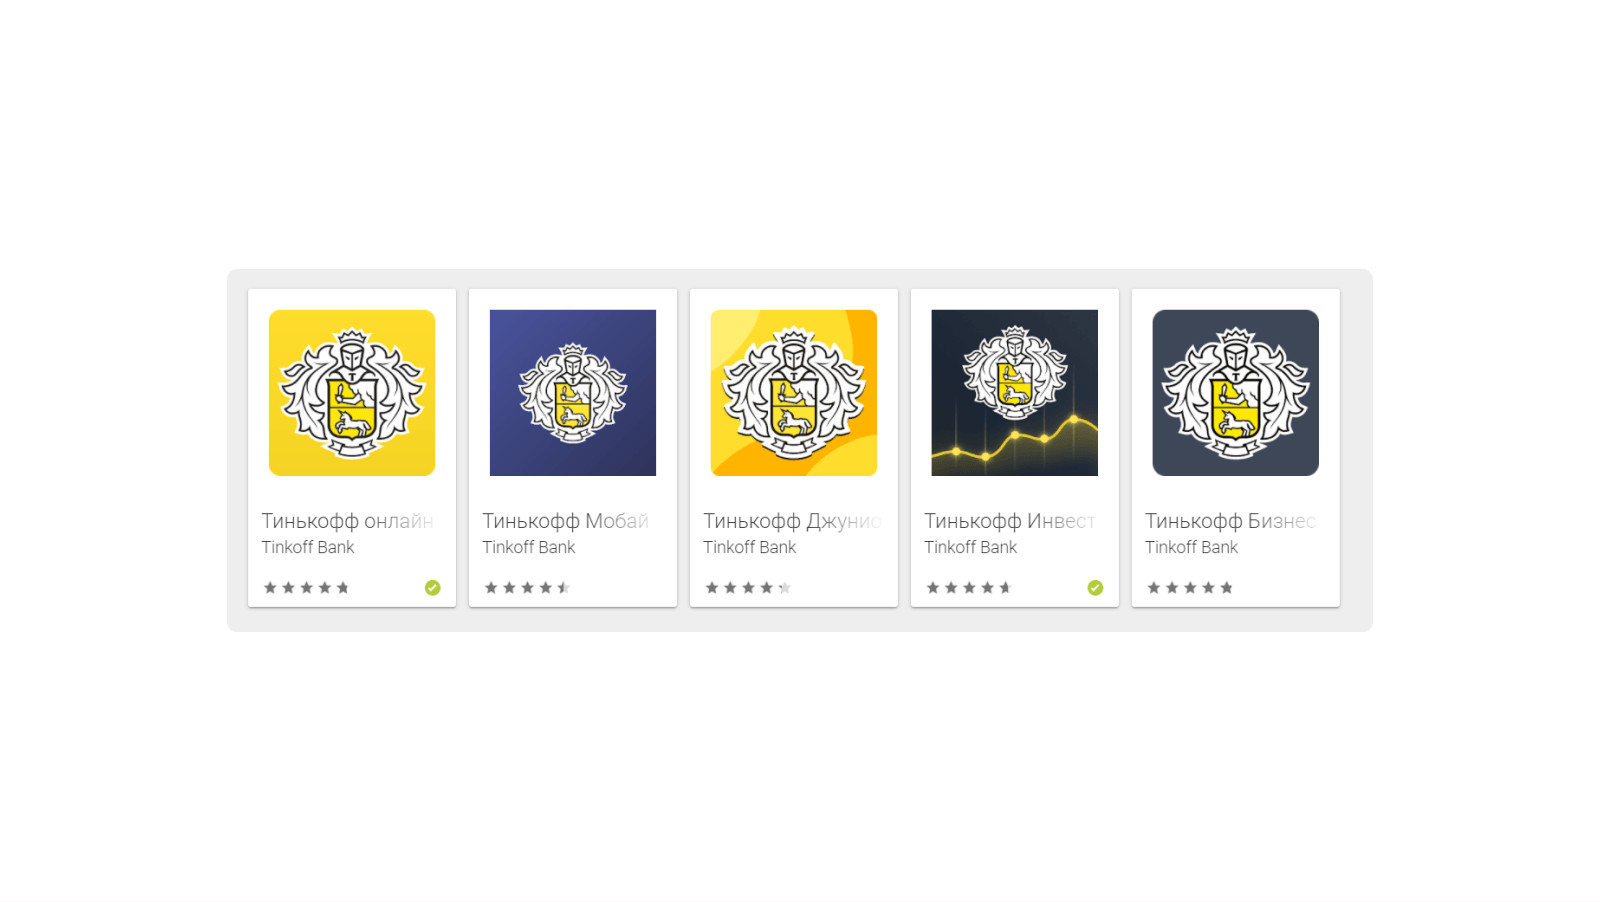
Task: Click the star rating of Тинькофф Джуниор
Action: (748, 588)
